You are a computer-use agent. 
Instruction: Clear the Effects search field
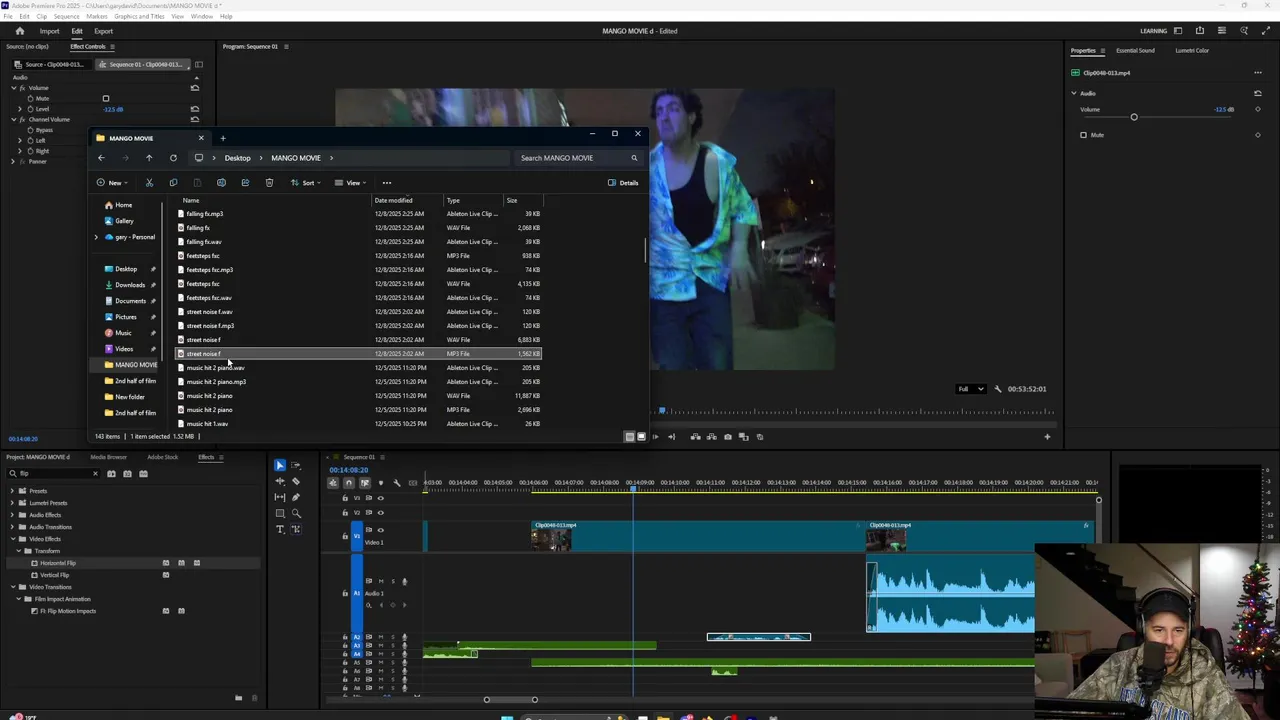click(x=95, y=474)
